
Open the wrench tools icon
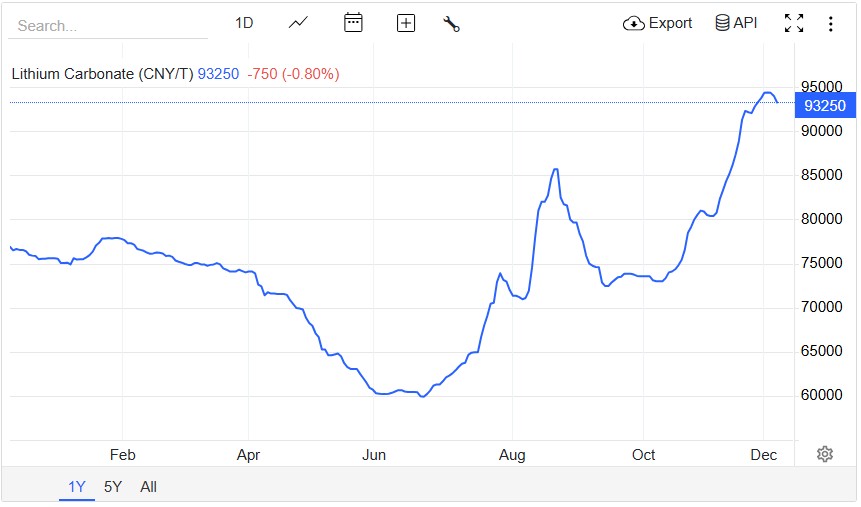pos(451,23)
